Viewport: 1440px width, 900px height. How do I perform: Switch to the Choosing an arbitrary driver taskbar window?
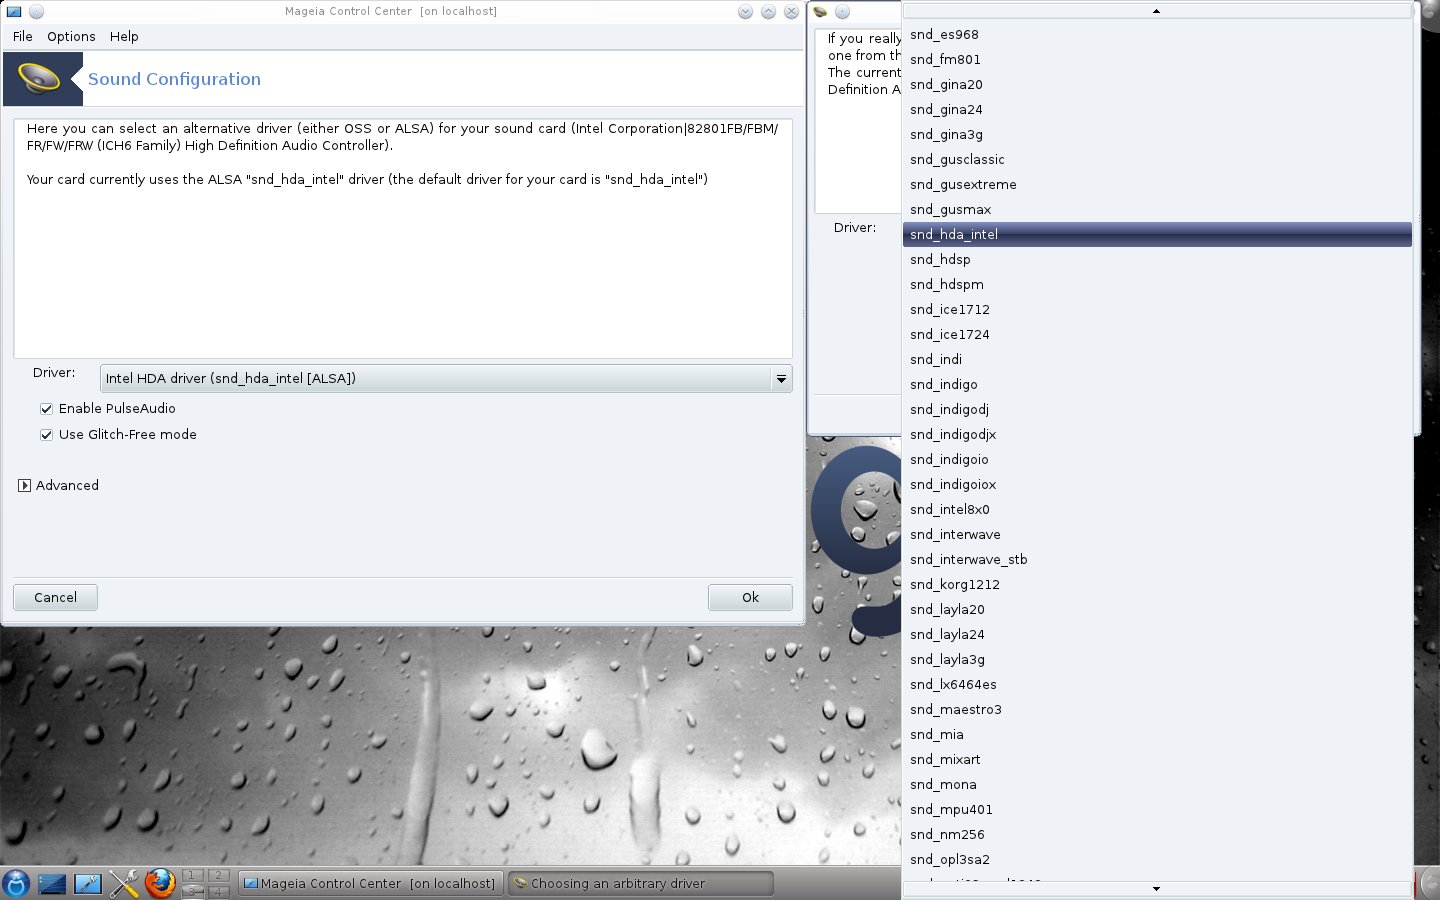[x=641, y=884]
